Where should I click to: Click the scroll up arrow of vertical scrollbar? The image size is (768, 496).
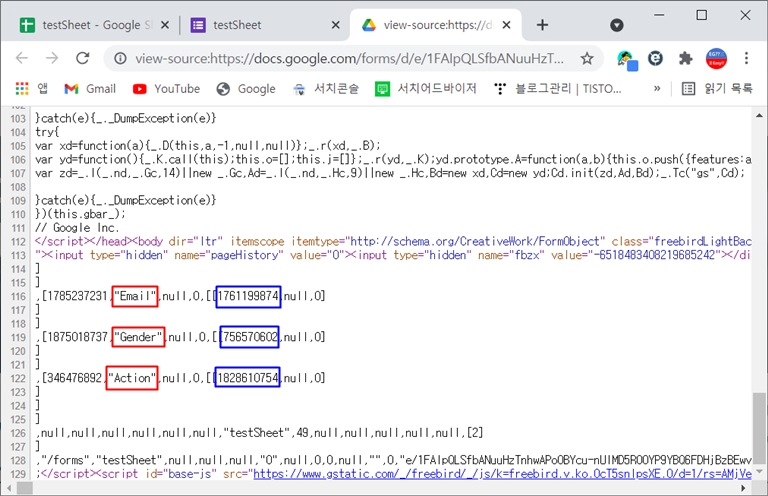click(x=759, y=116)
